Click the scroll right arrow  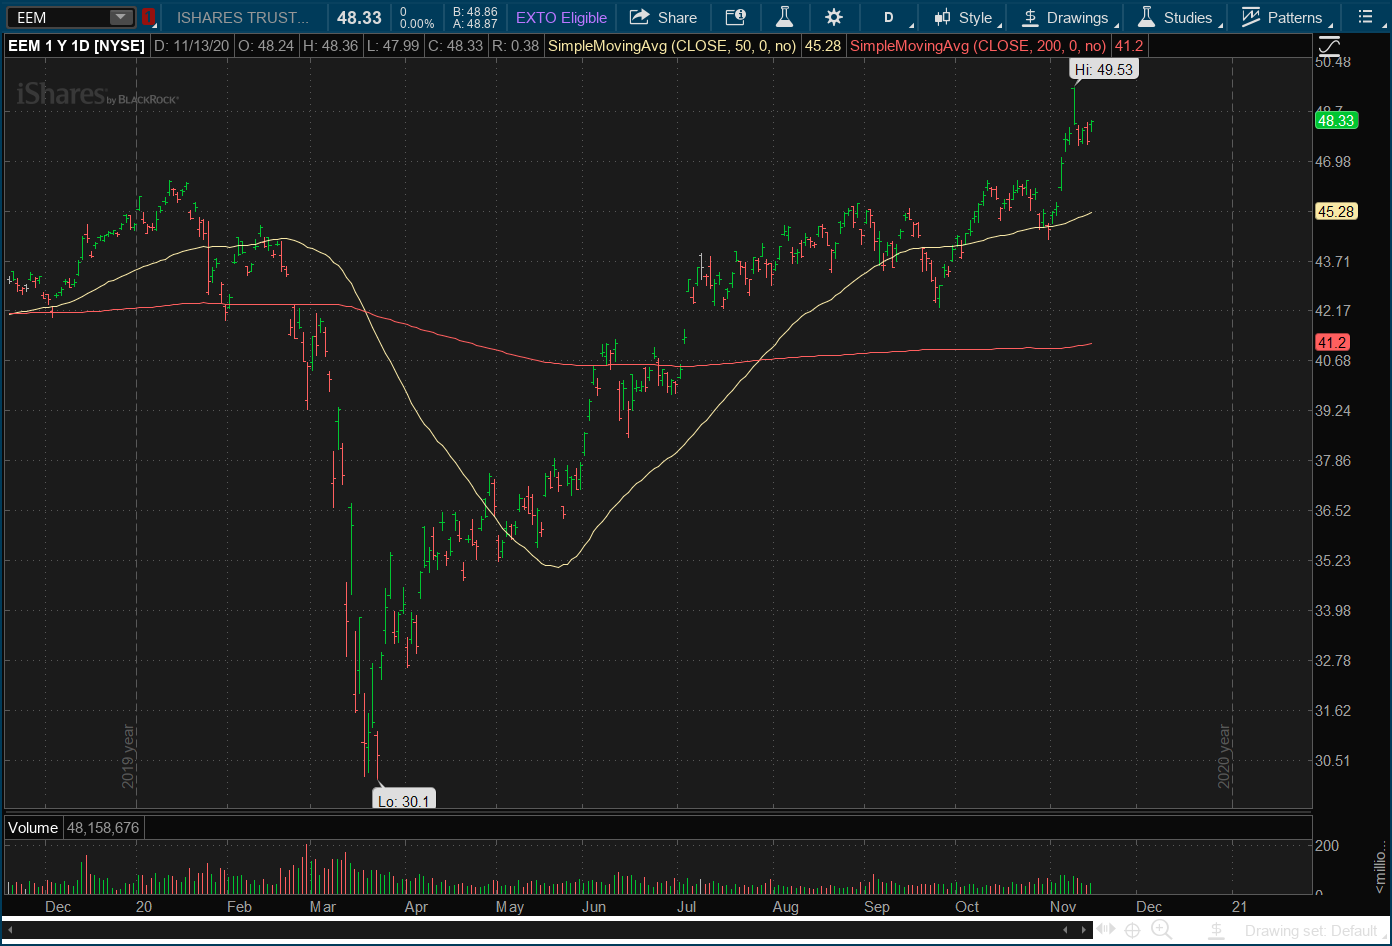[x=1083, y=930]
